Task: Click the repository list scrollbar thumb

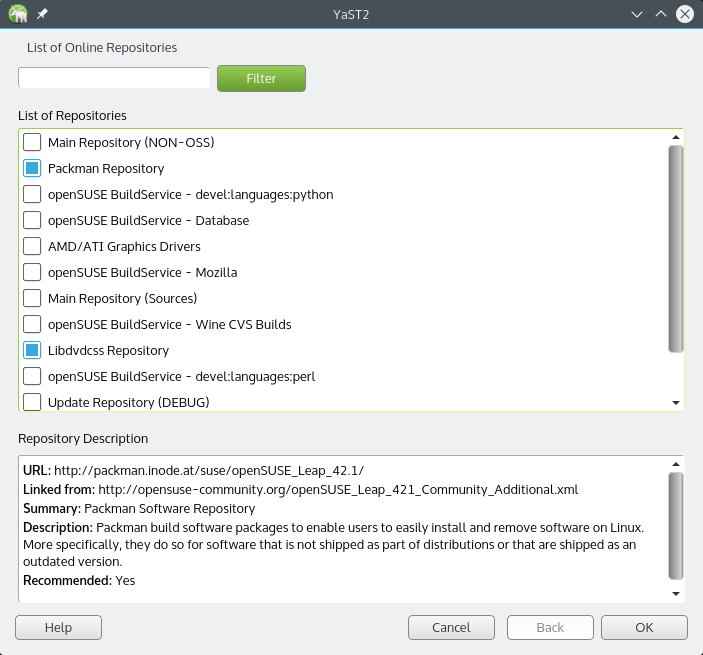Action: click(x=676, y=249)
